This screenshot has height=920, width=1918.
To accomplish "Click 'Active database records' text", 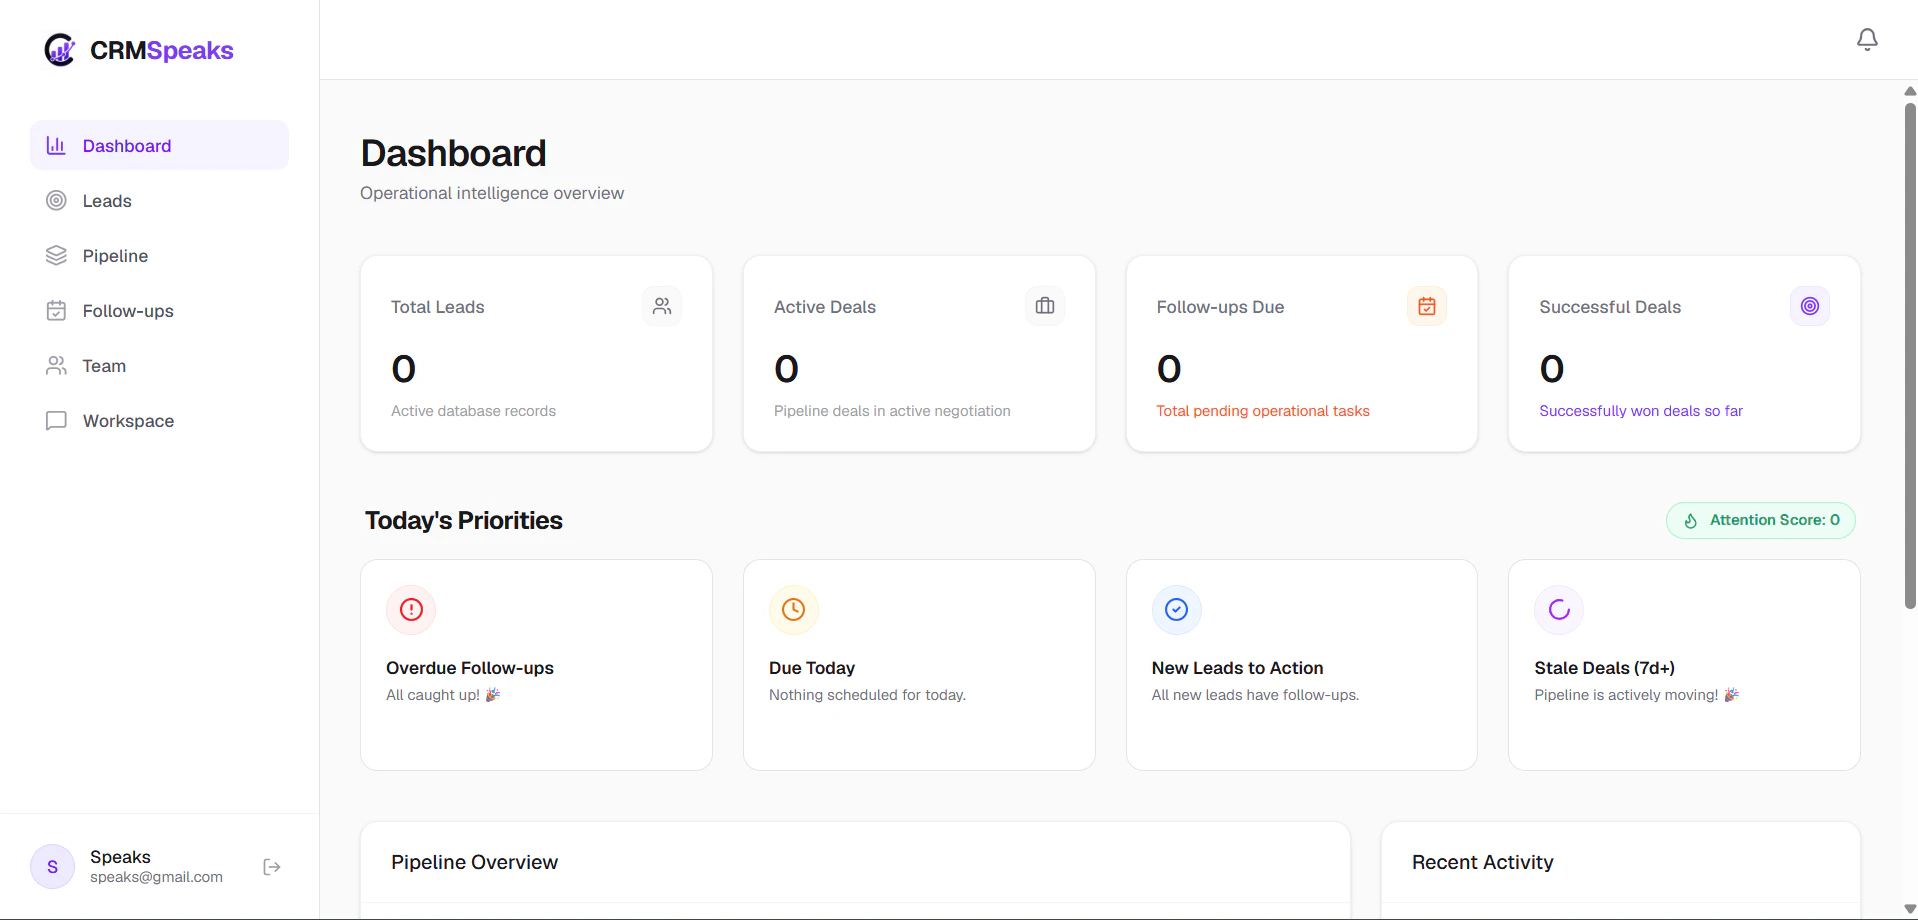I will click(x=473, y=411).
